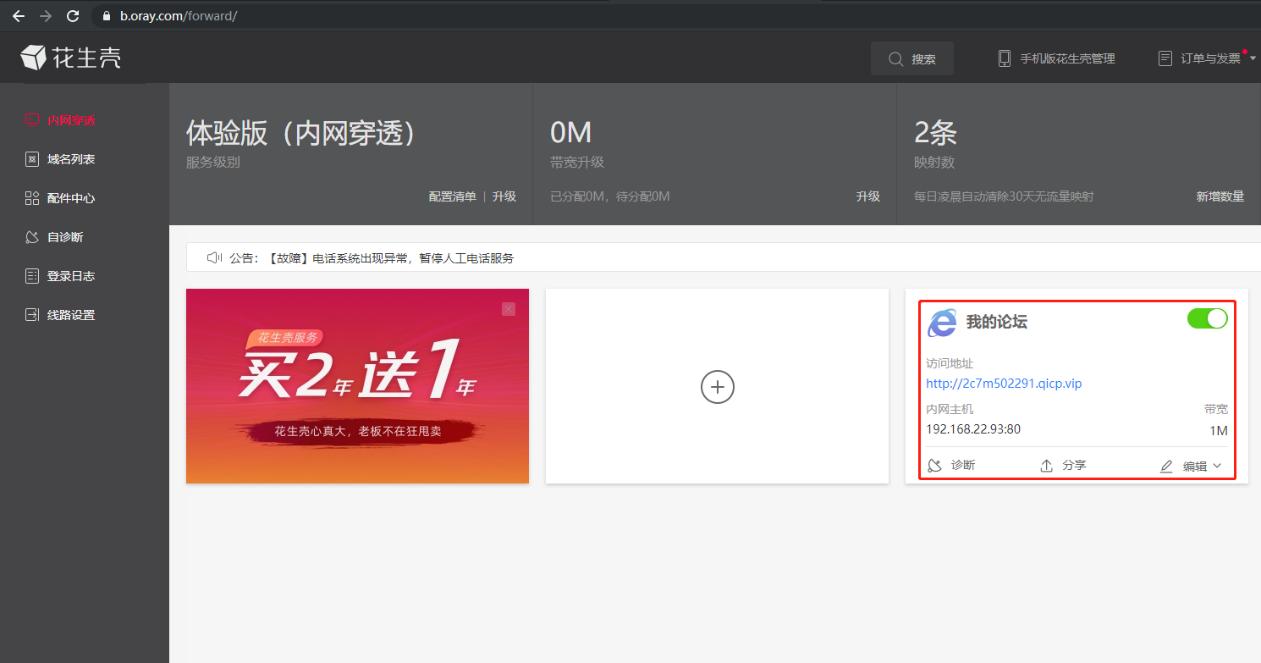Open the 搜索 search box
The height and width of the screenshot is (663, 1261).
[x=911, y=58]
